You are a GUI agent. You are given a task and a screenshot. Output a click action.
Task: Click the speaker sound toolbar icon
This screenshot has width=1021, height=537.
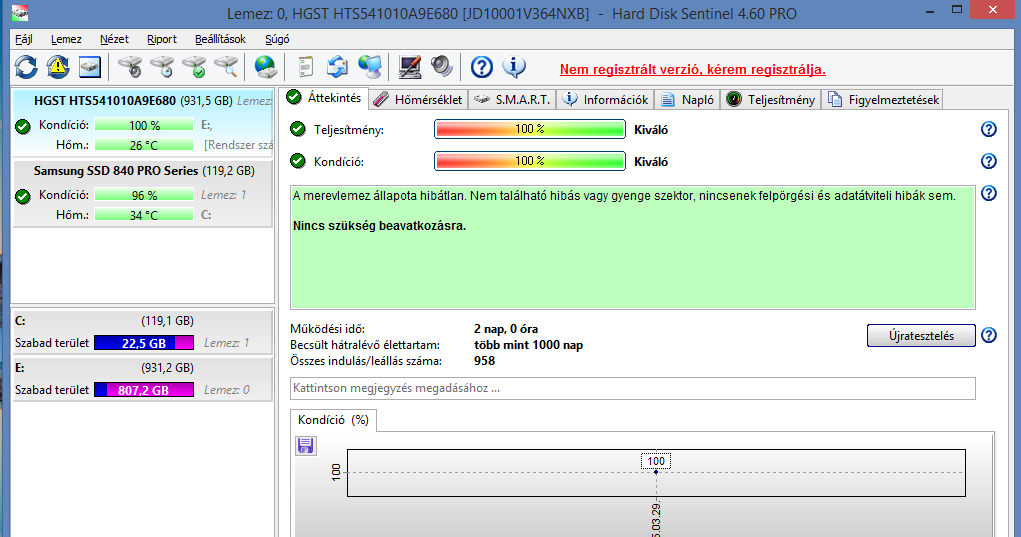(x=441, y=66)
